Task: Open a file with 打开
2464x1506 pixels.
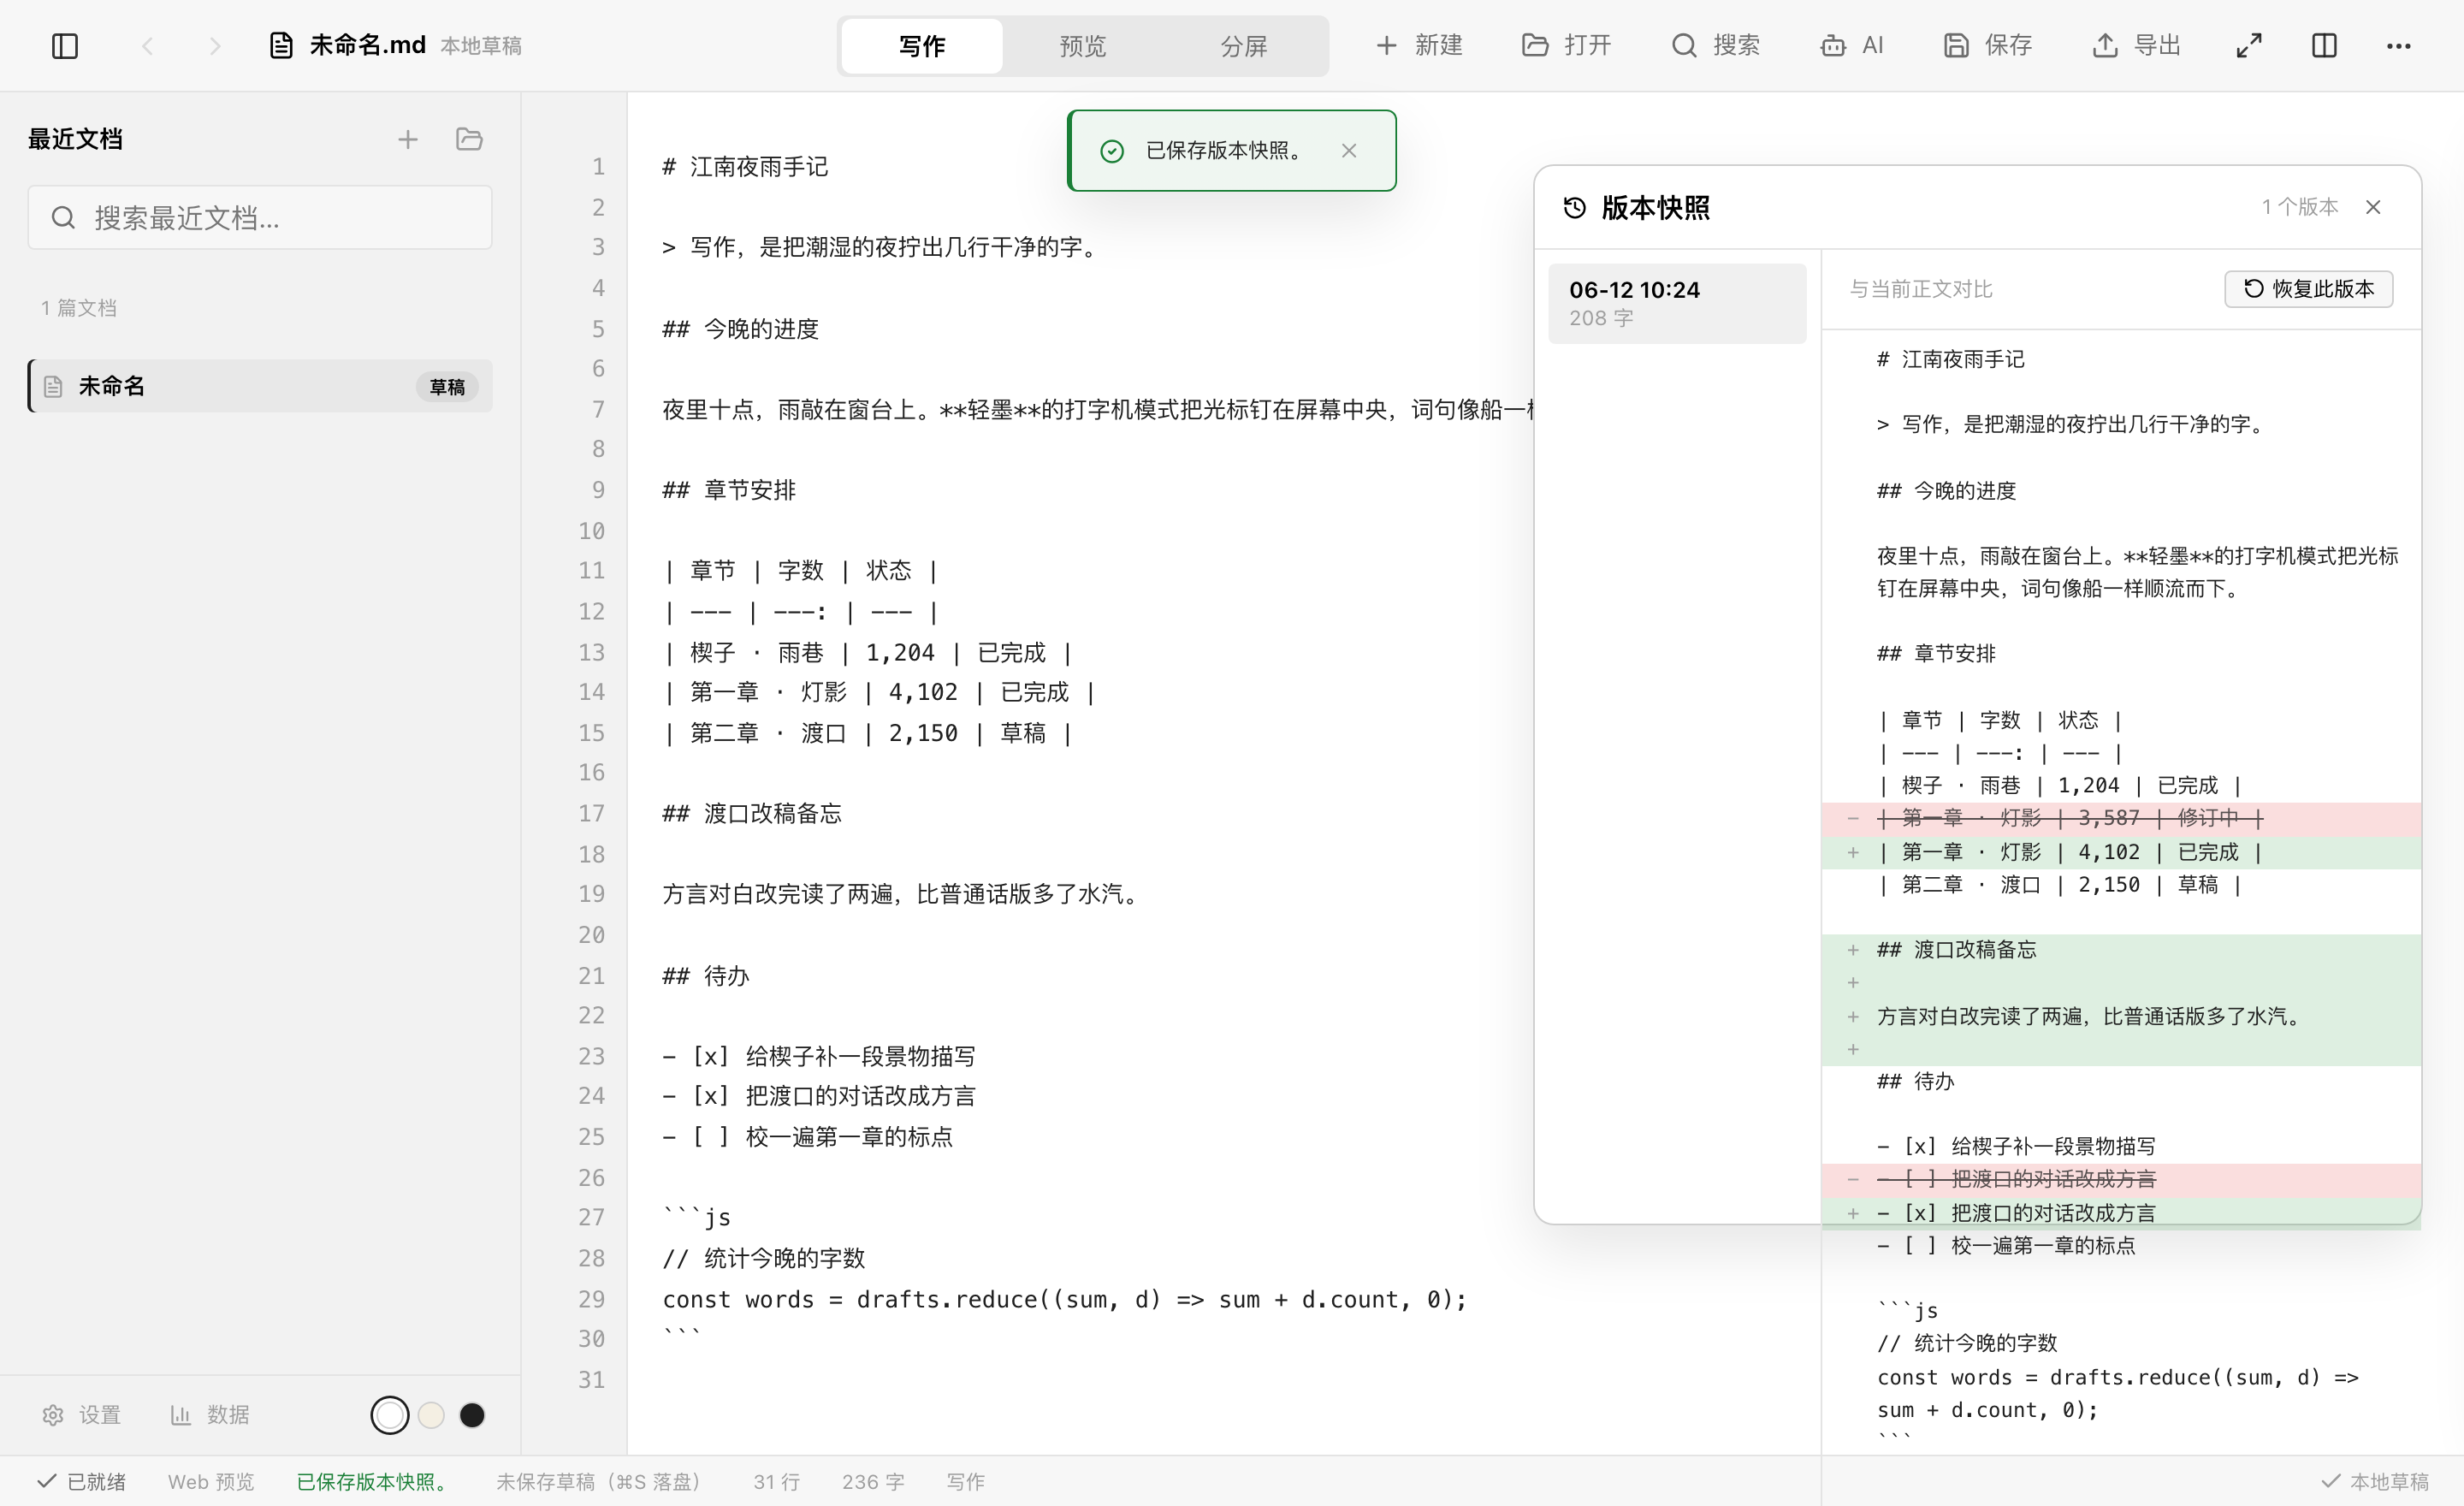Action: (x=1566, y=46)
